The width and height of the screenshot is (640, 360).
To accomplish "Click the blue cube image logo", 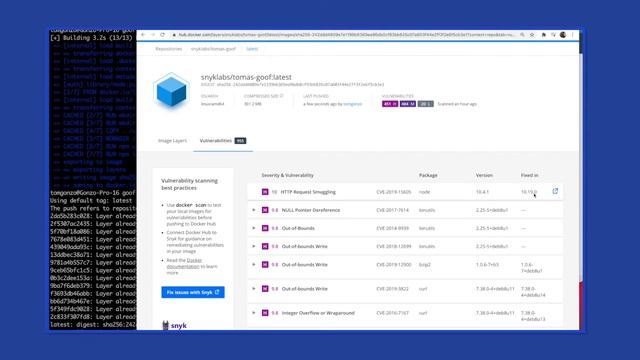I will click(x=171, y=91).
